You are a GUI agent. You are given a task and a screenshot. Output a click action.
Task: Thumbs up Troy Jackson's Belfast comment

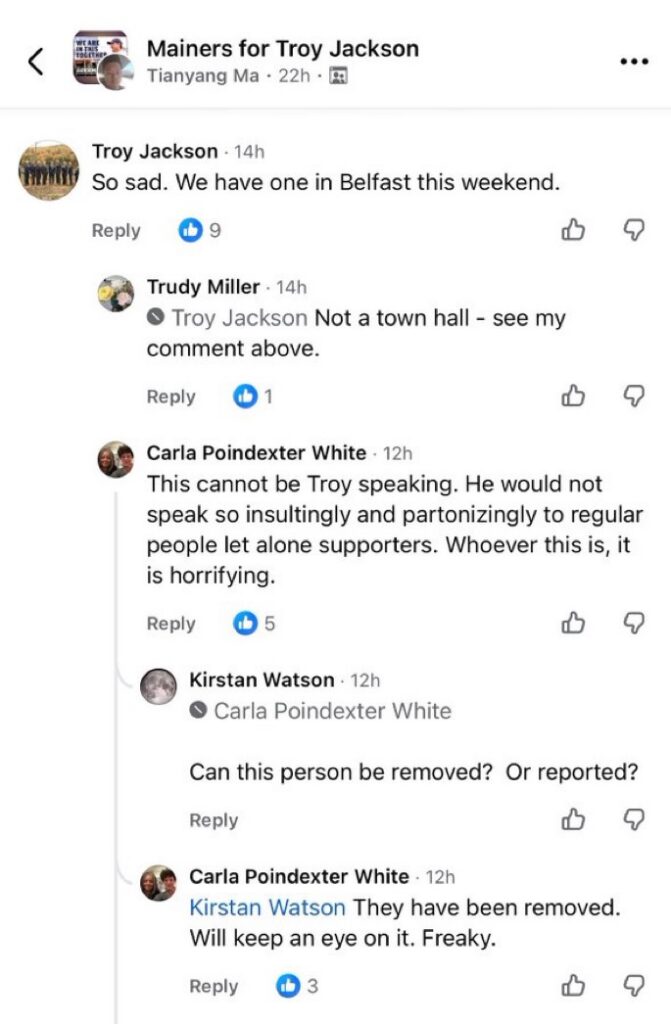pyautogui.click(x=573, y=230)
